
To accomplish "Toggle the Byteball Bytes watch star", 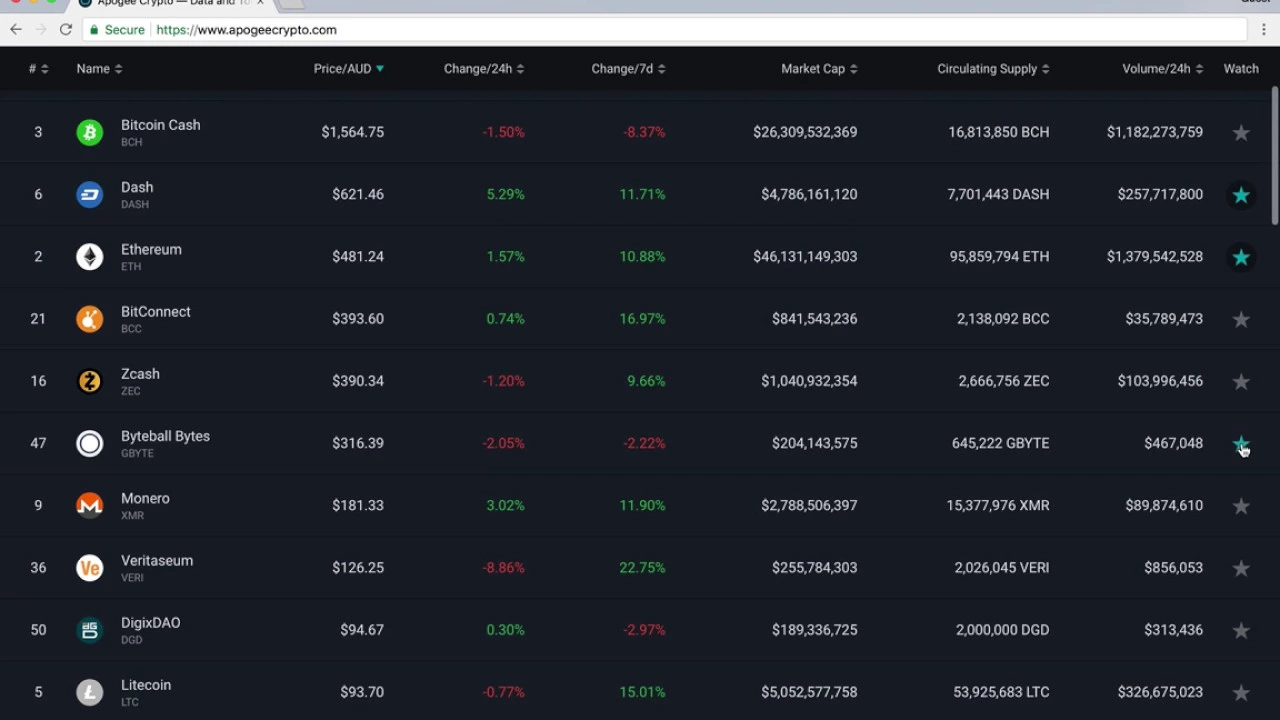I will (1241, 444).
